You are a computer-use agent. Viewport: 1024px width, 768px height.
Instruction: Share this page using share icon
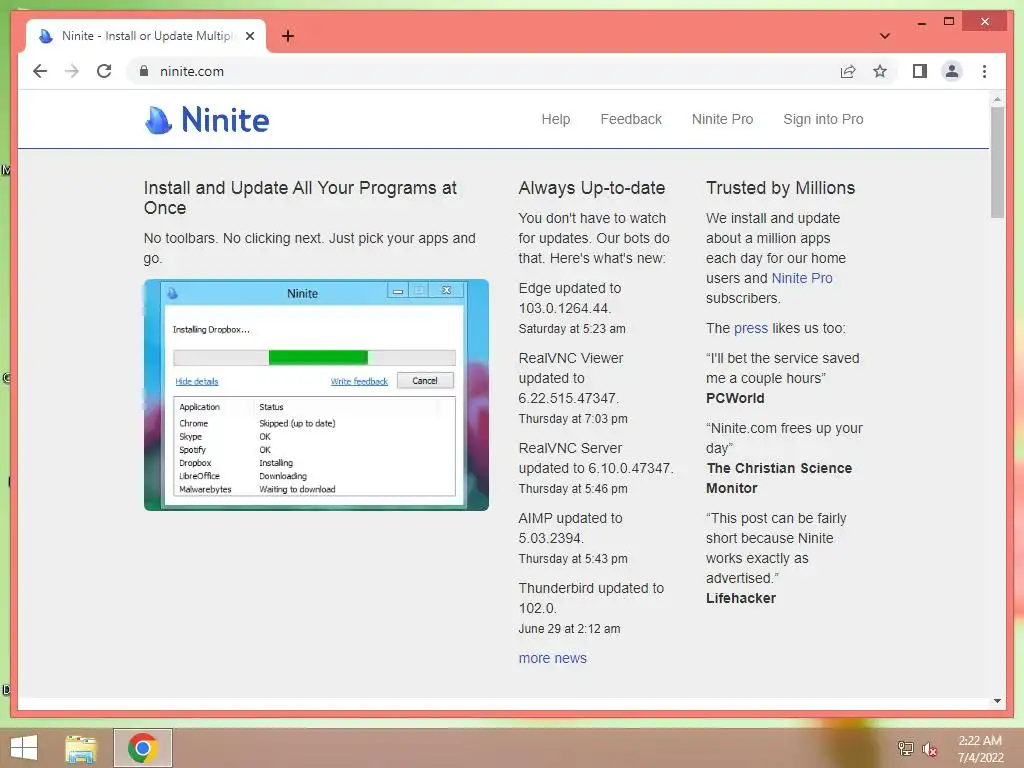[x=848, y=71]
